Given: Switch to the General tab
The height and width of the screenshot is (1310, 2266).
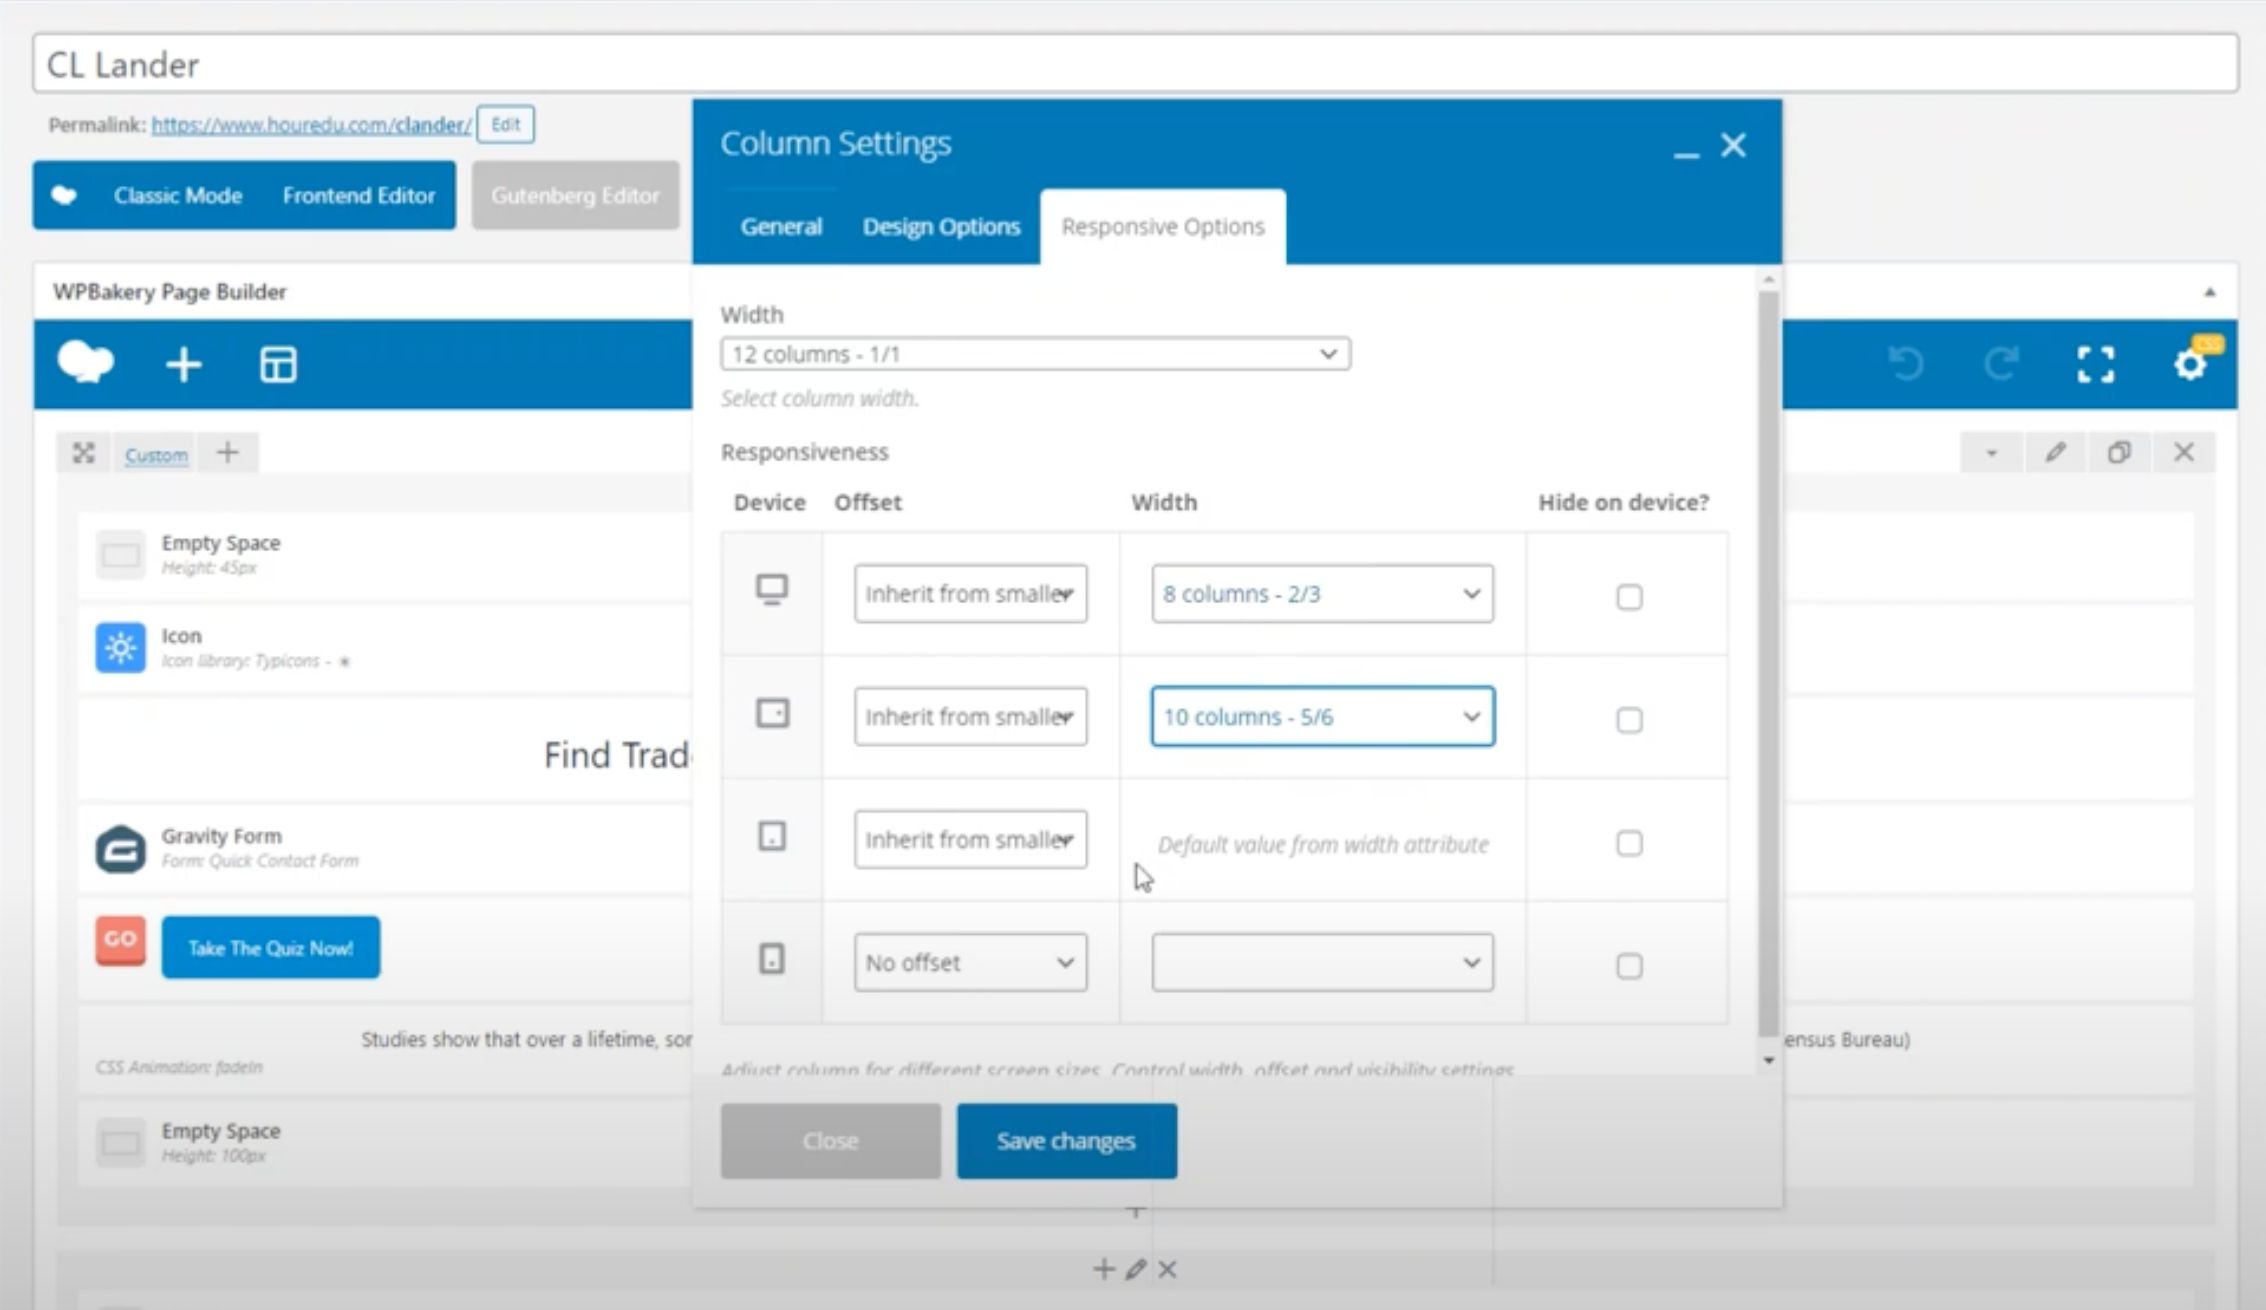Looking at the screenshot, I should [x=780, y=227].
